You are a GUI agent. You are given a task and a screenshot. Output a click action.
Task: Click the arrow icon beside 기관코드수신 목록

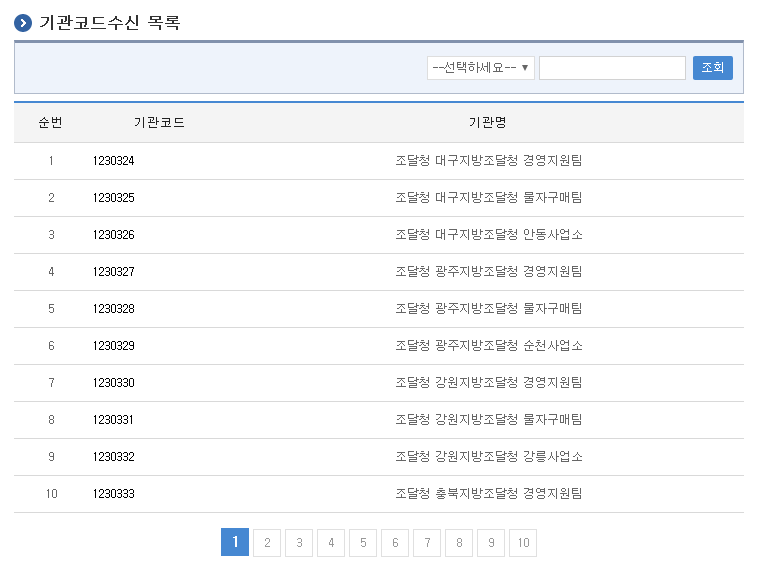23,23
